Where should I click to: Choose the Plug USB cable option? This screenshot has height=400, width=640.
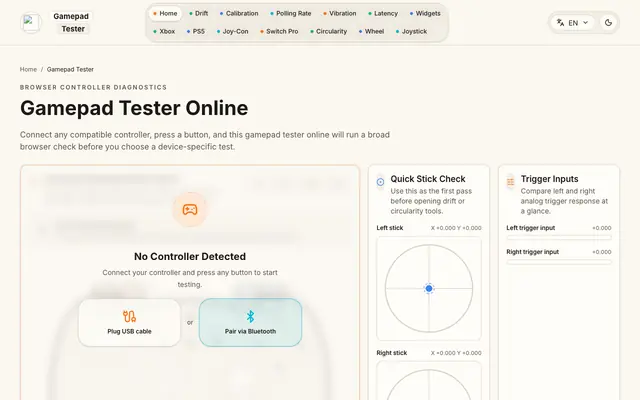129,322
